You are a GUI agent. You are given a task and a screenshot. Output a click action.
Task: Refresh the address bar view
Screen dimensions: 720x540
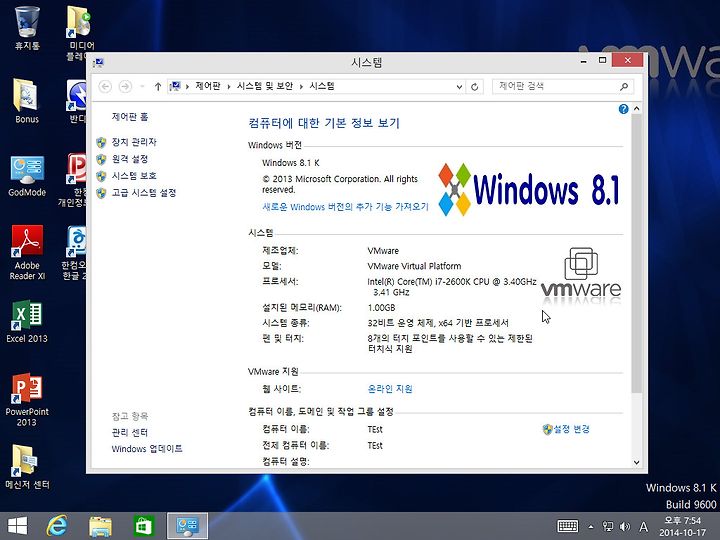[474, 86]
